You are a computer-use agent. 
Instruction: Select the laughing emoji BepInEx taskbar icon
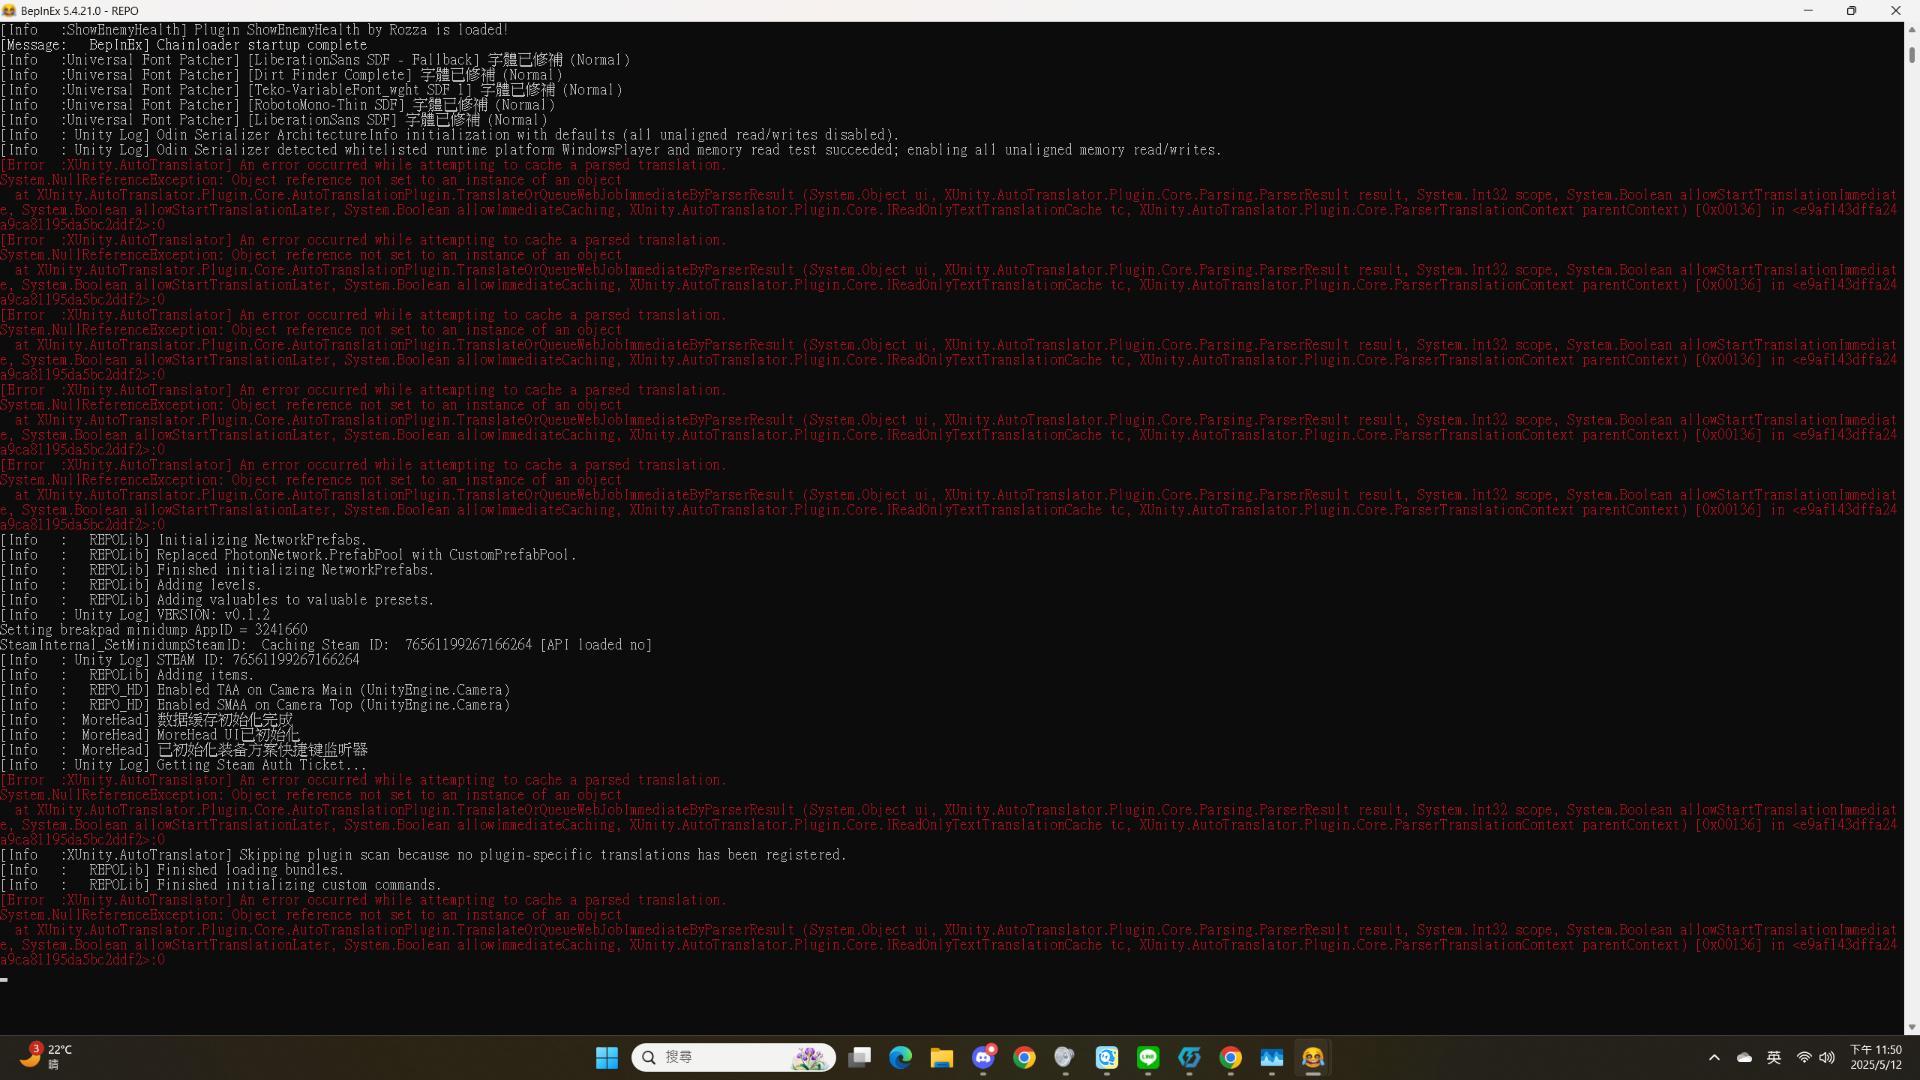(x=1313, y=1058)
